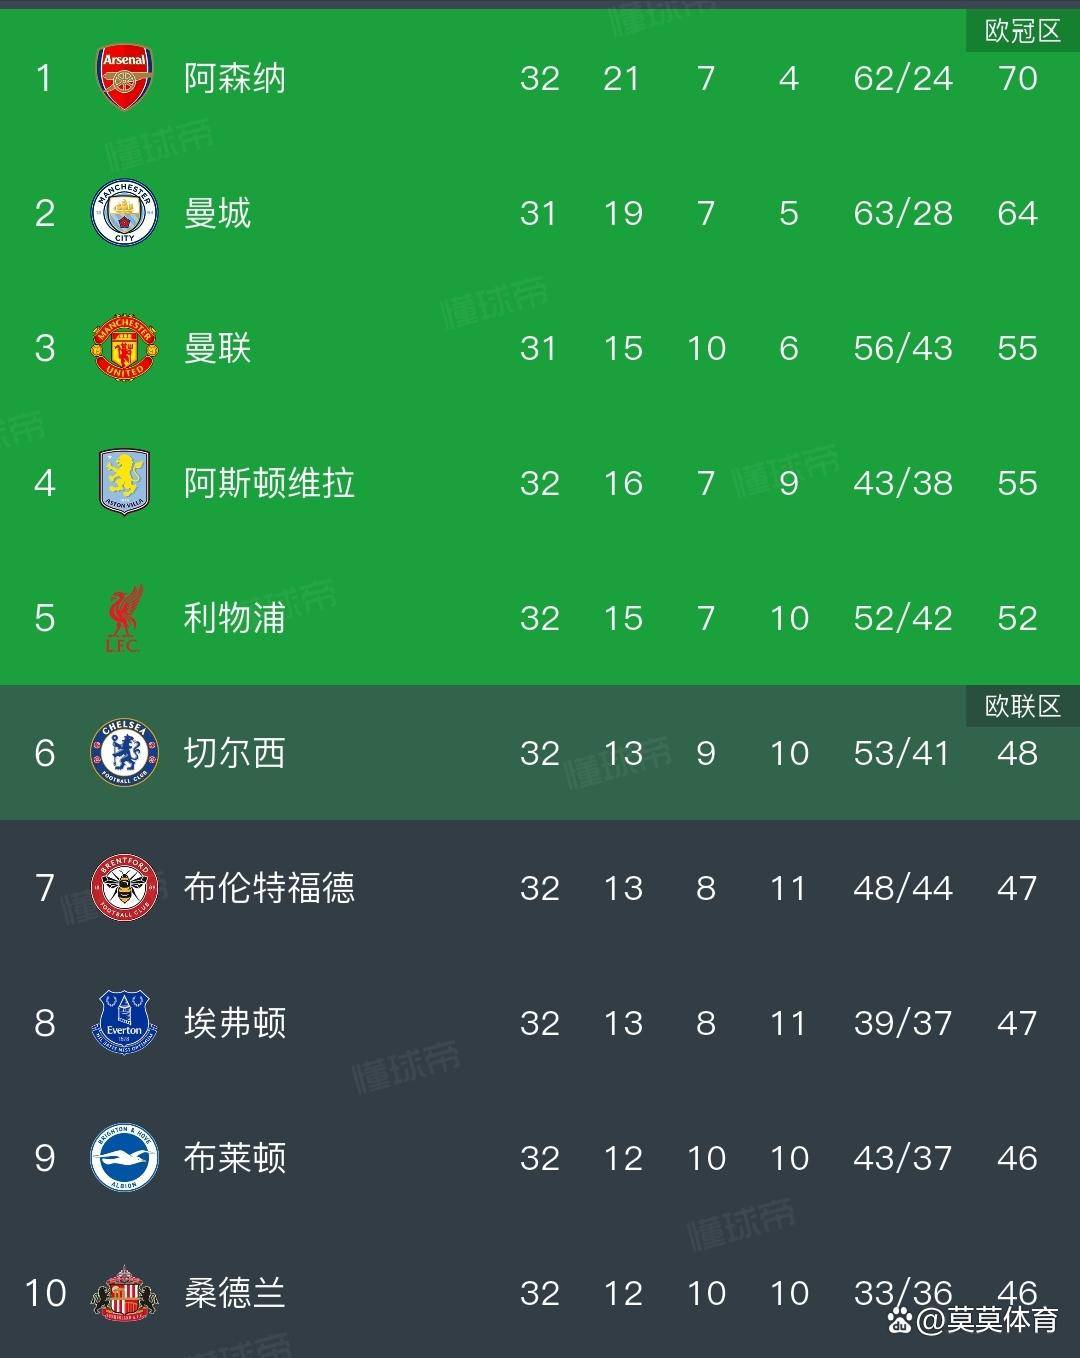Click the Arsenal club crest
Viewport: 1080px width, 1358px height.
(124, 77)
